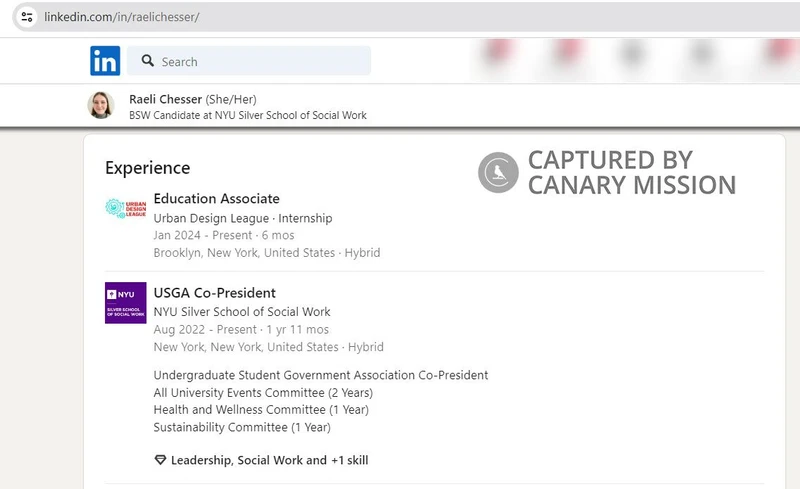
Task: Click the diamond skills icon
Action: click(x=160, y=460)
